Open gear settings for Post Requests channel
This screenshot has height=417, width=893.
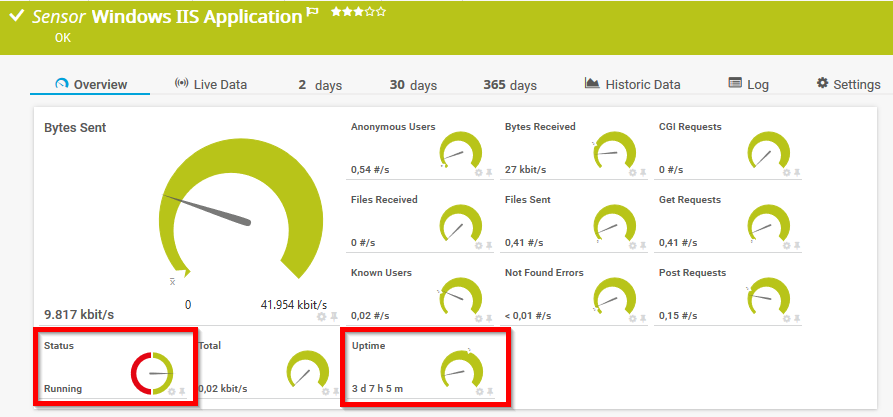[786, 318]
